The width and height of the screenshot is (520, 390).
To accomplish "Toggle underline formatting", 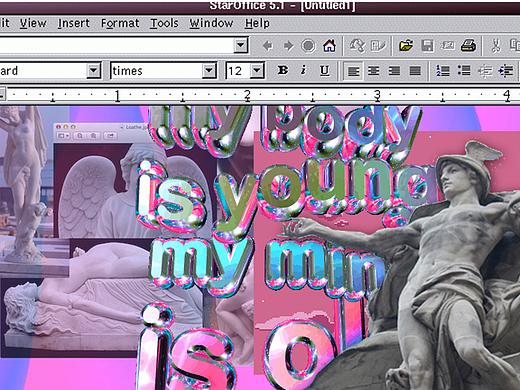I will pos(324,70).
